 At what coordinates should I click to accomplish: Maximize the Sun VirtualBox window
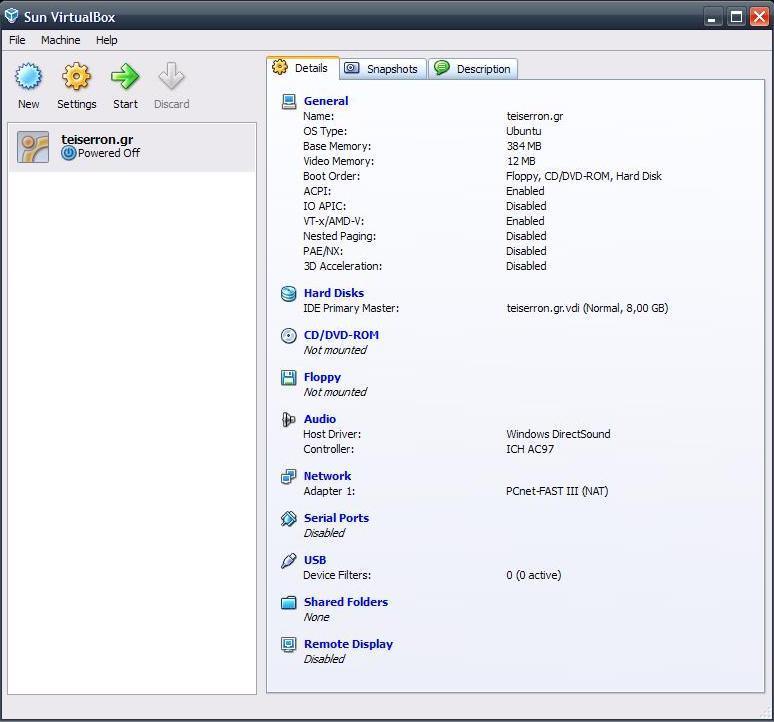(736, 17)
